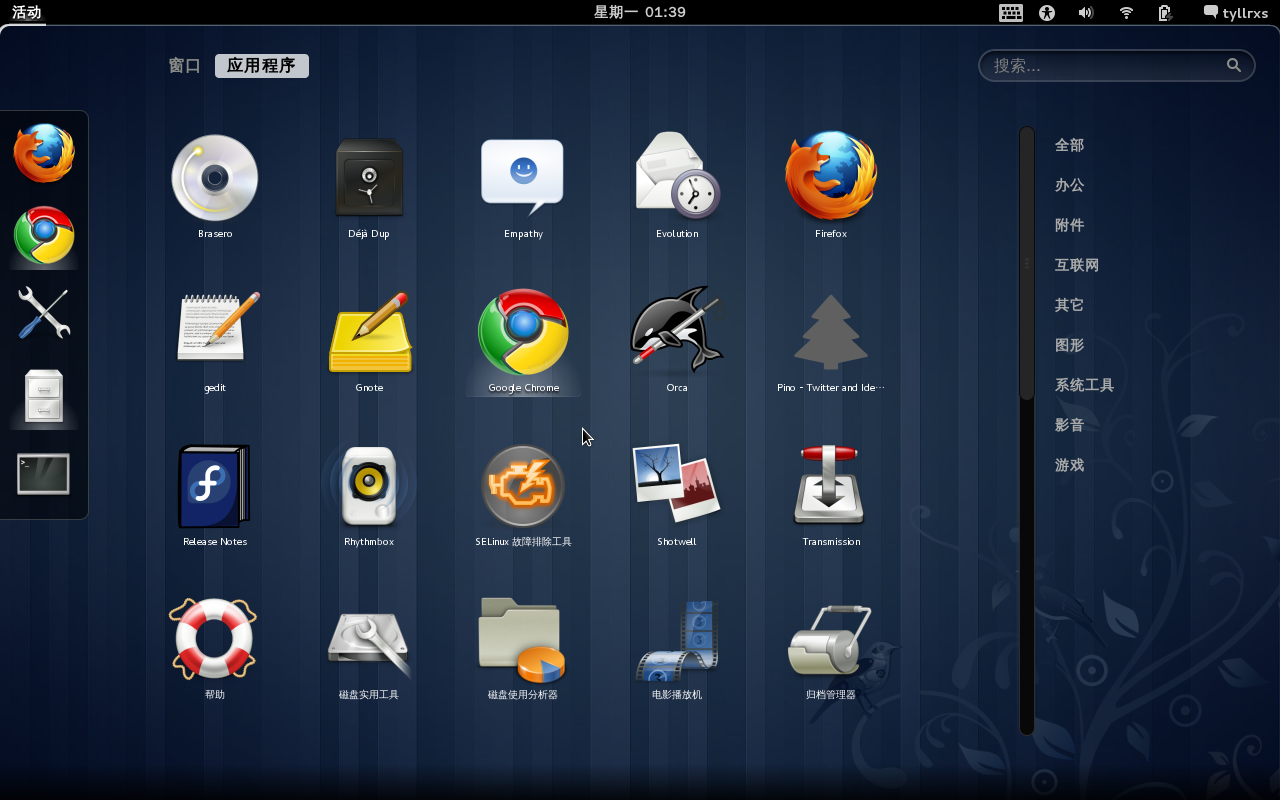Open battery status in top bar
Viewport: 1280px width, 800px height.
1165,12
